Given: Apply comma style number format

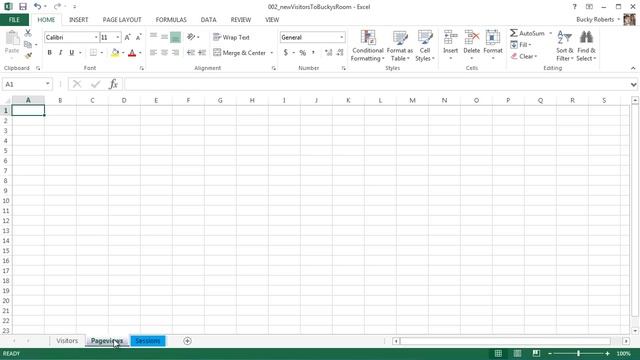Looking at the screenshot, I should tap(313, 53).
